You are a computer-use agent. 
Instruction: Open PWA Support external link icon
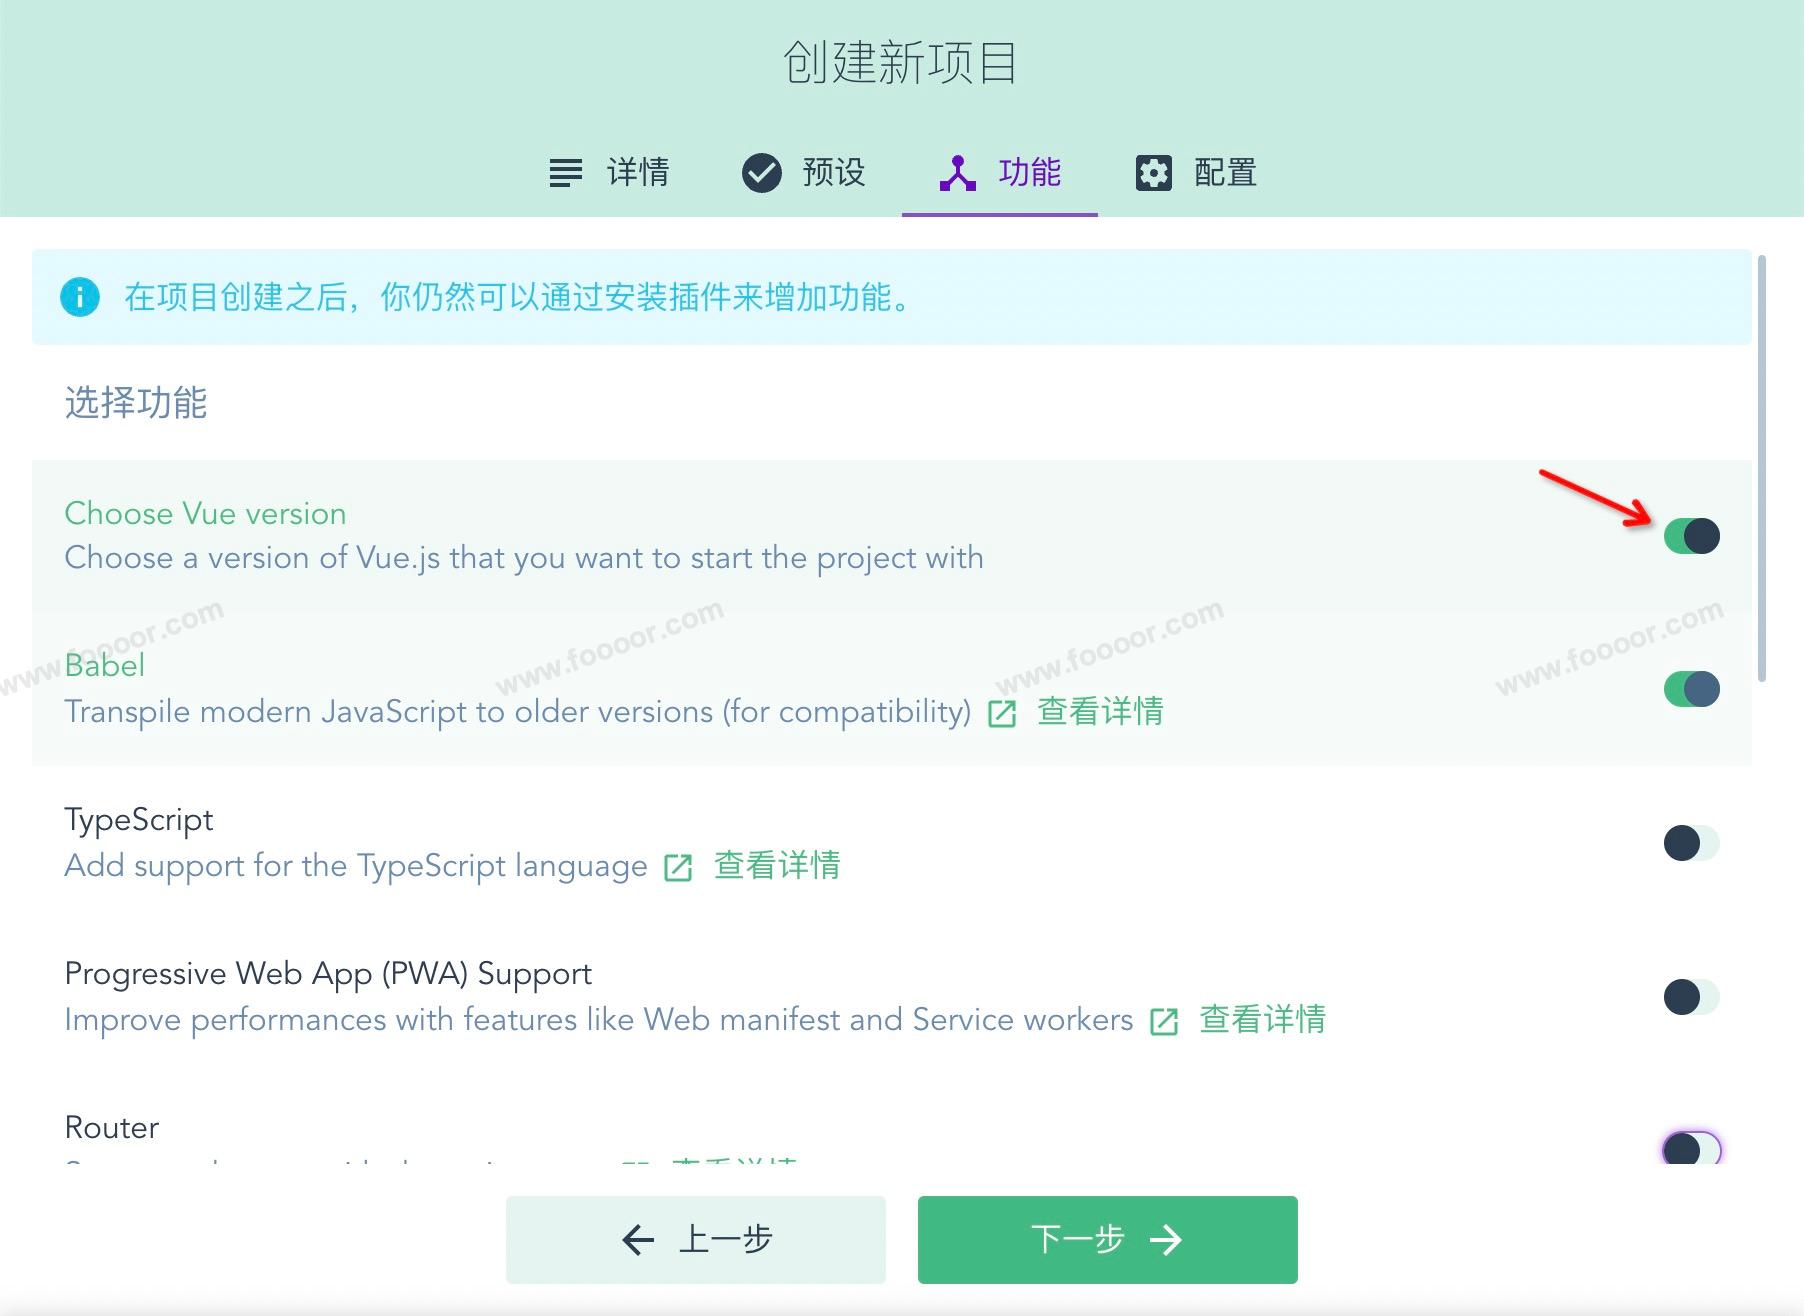[1164, 1021]
